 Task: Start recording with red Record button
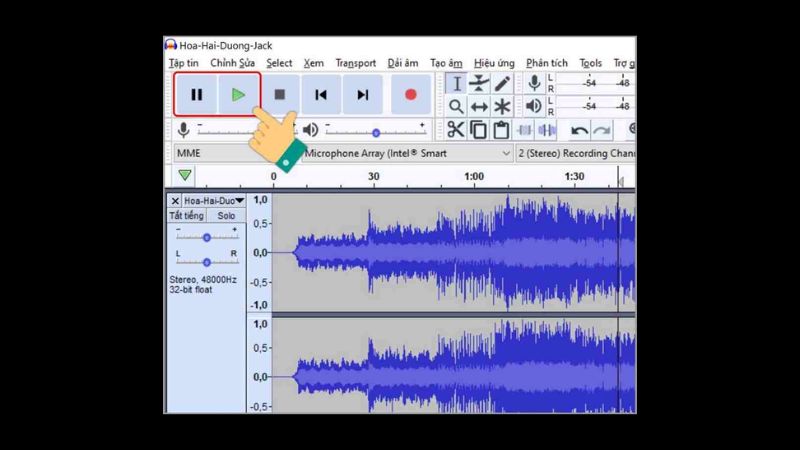[411, 94]
